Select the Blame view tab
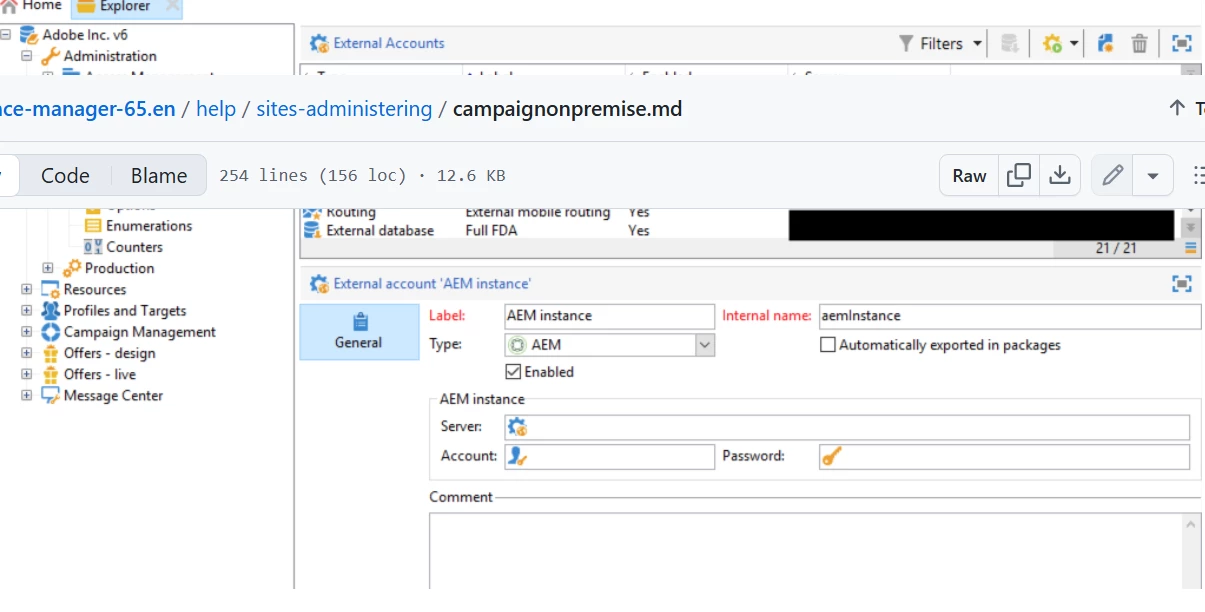 [158, 175]
